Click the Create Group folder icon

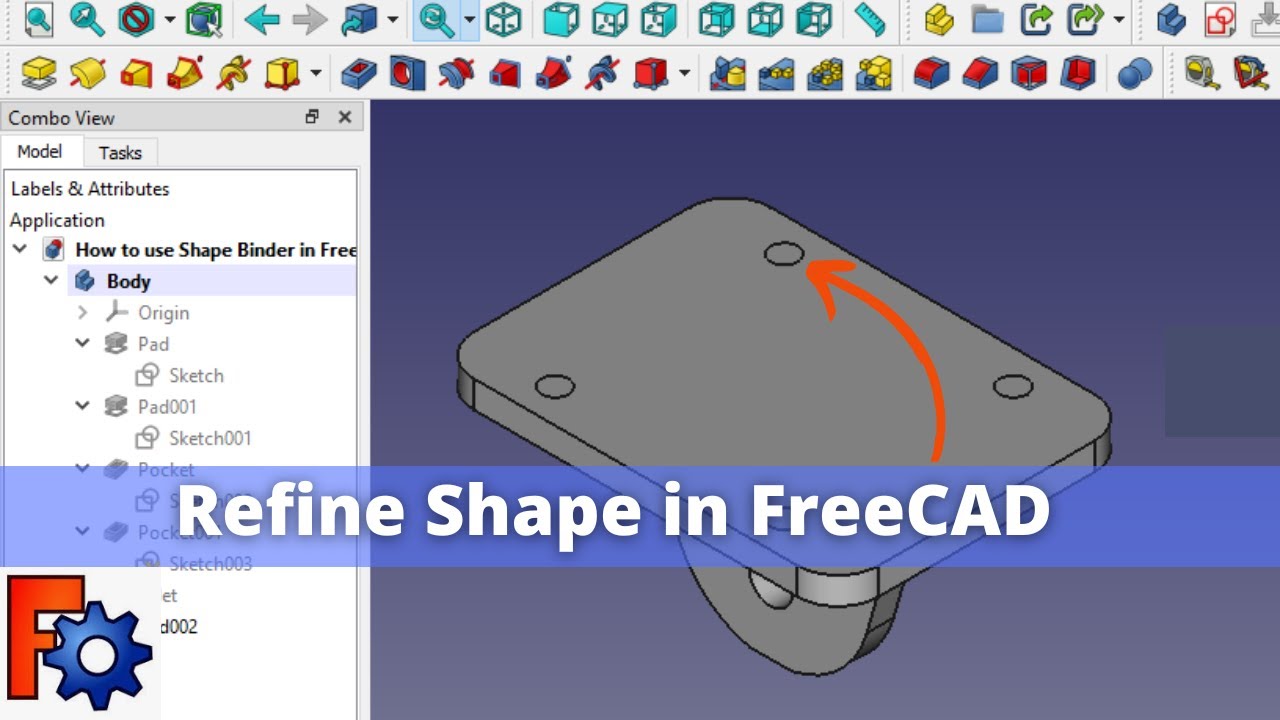pos(987,19)
